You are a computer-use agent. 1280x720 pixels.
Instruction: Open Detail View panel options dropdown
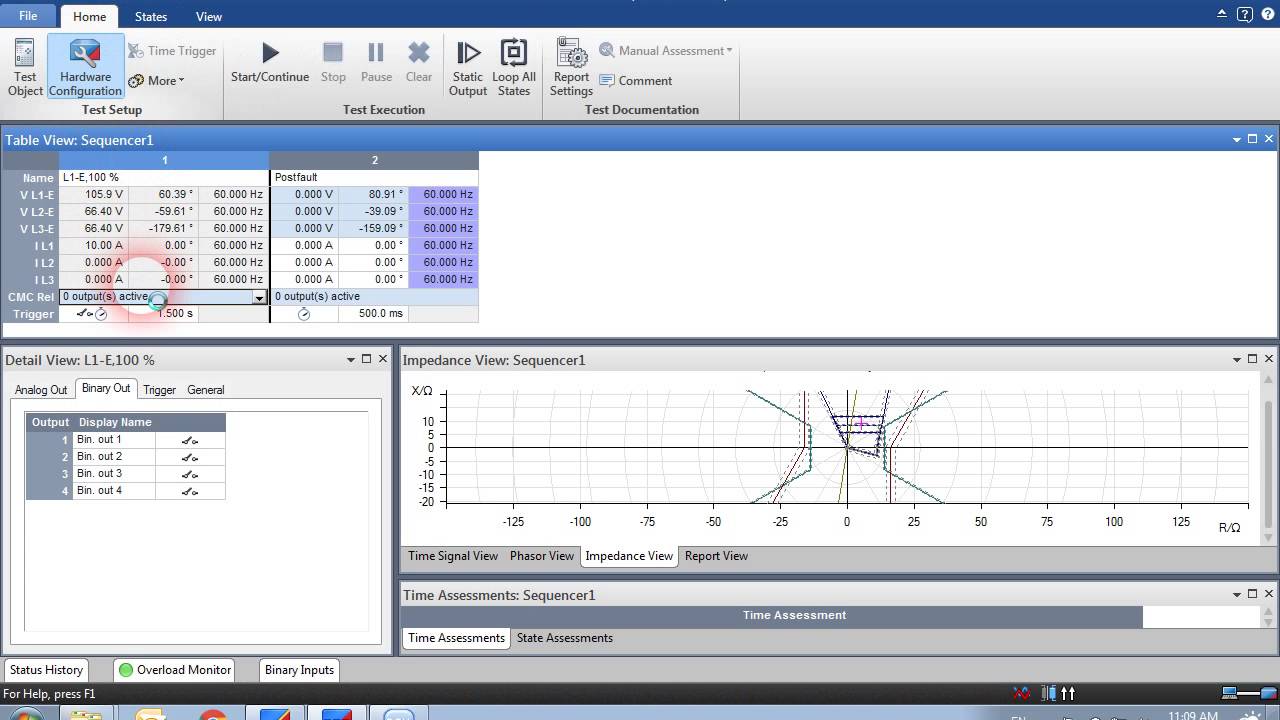pos(351,360)
